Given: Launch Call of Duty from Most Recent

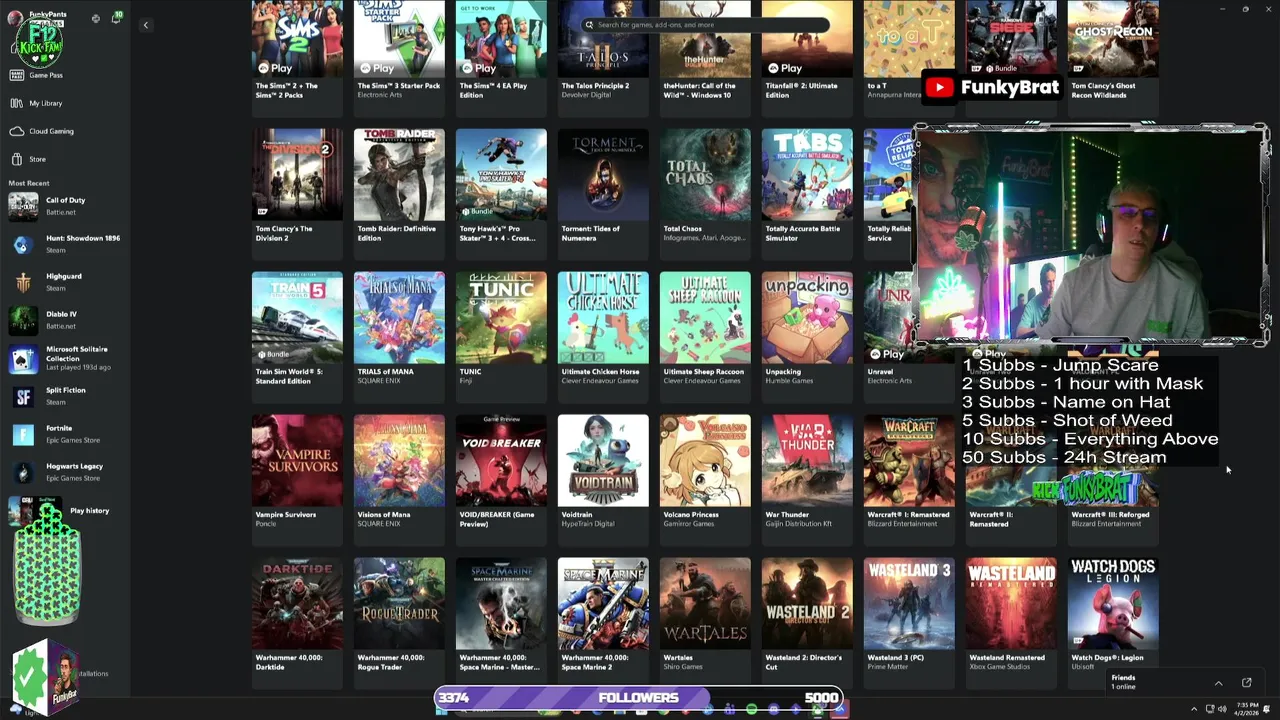Looking at the screenshot, I should [x=65, y=206].
